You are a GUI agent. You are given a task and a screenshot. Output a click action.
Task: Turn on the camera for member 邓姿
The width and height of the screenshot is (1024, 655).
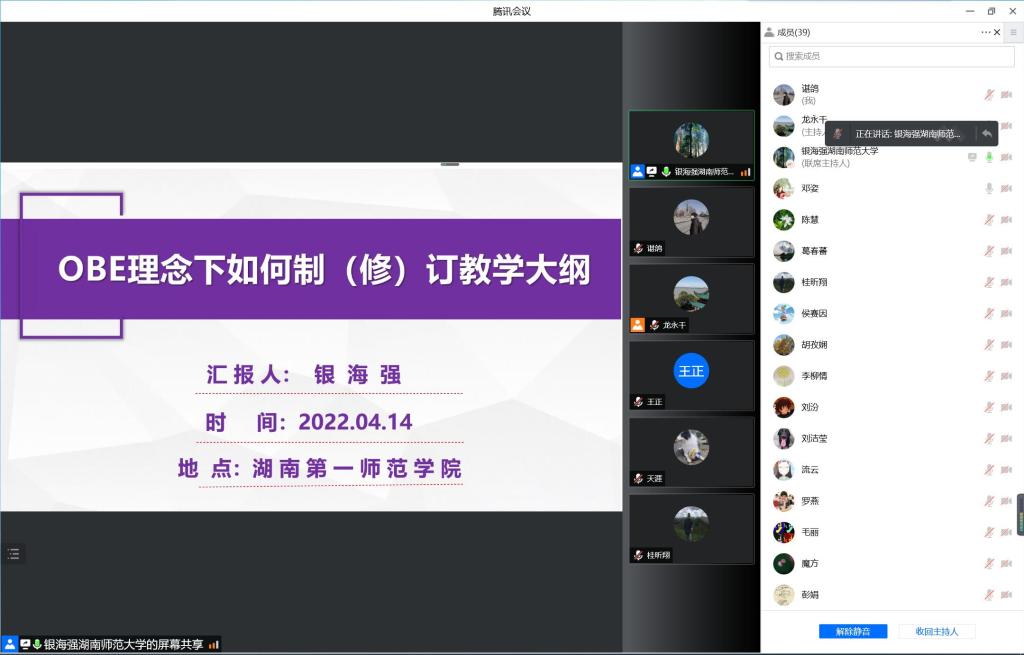coord(1008,187)
